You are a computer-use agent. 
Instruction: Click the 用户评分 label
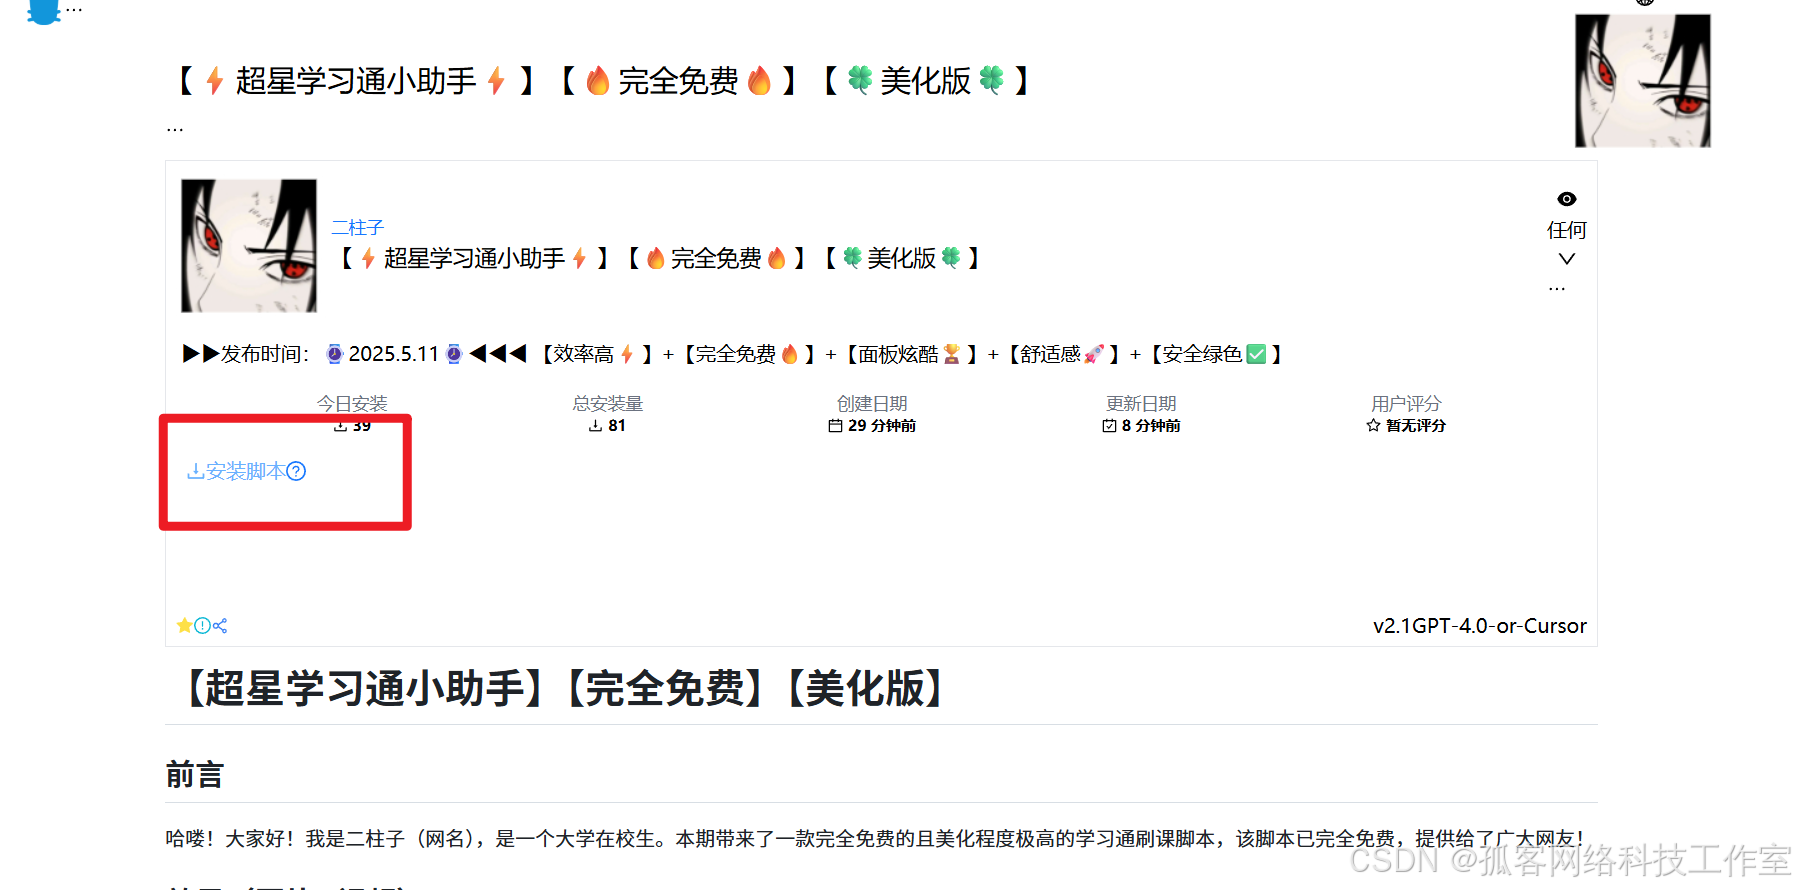(1406, 404)
